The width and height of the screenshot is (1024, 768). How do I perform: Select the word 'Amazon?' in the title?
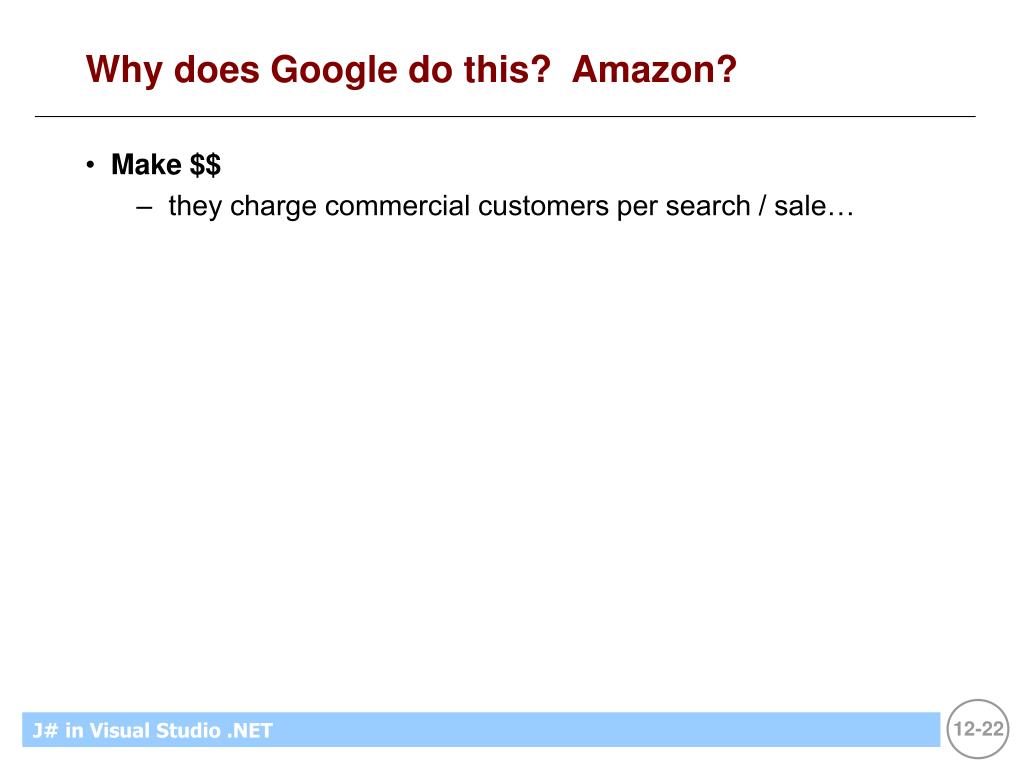[654, 69]
